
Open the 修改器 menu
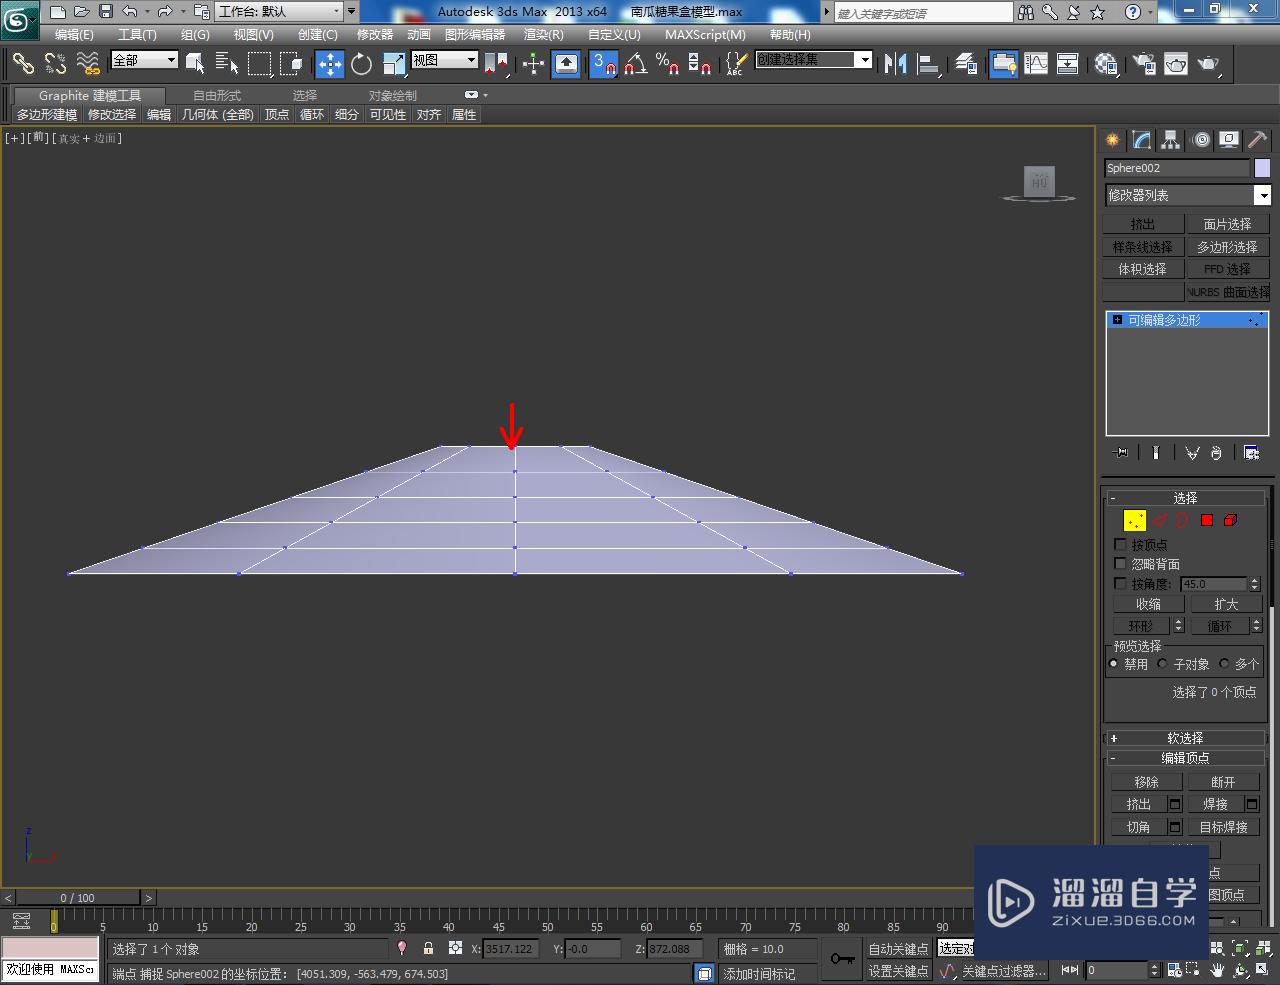pyautogui.click(x=375, y=34)
